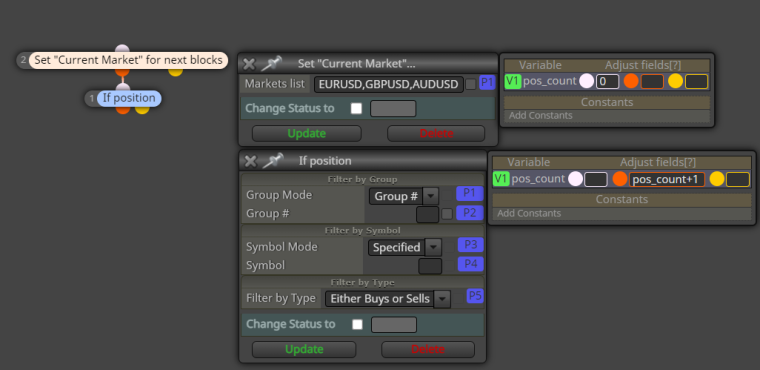Image resolution: width=760 pixels, height=370 pixels.
Task: Click white circle in top variables panel
Action: [x=586, y=81]
